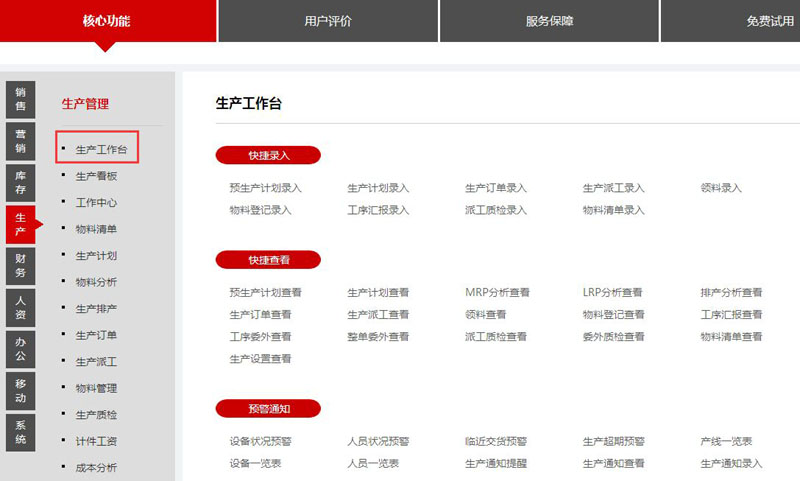Select the 服务保障 tab

[549, 21]
